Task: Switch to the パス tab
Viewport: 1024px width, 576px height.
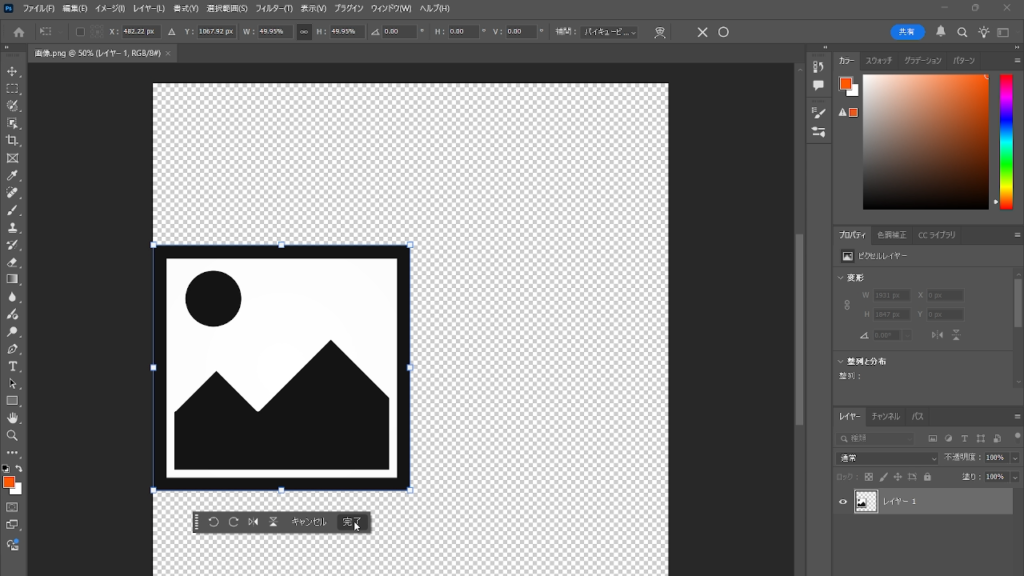Action: [x=918, y=416]
